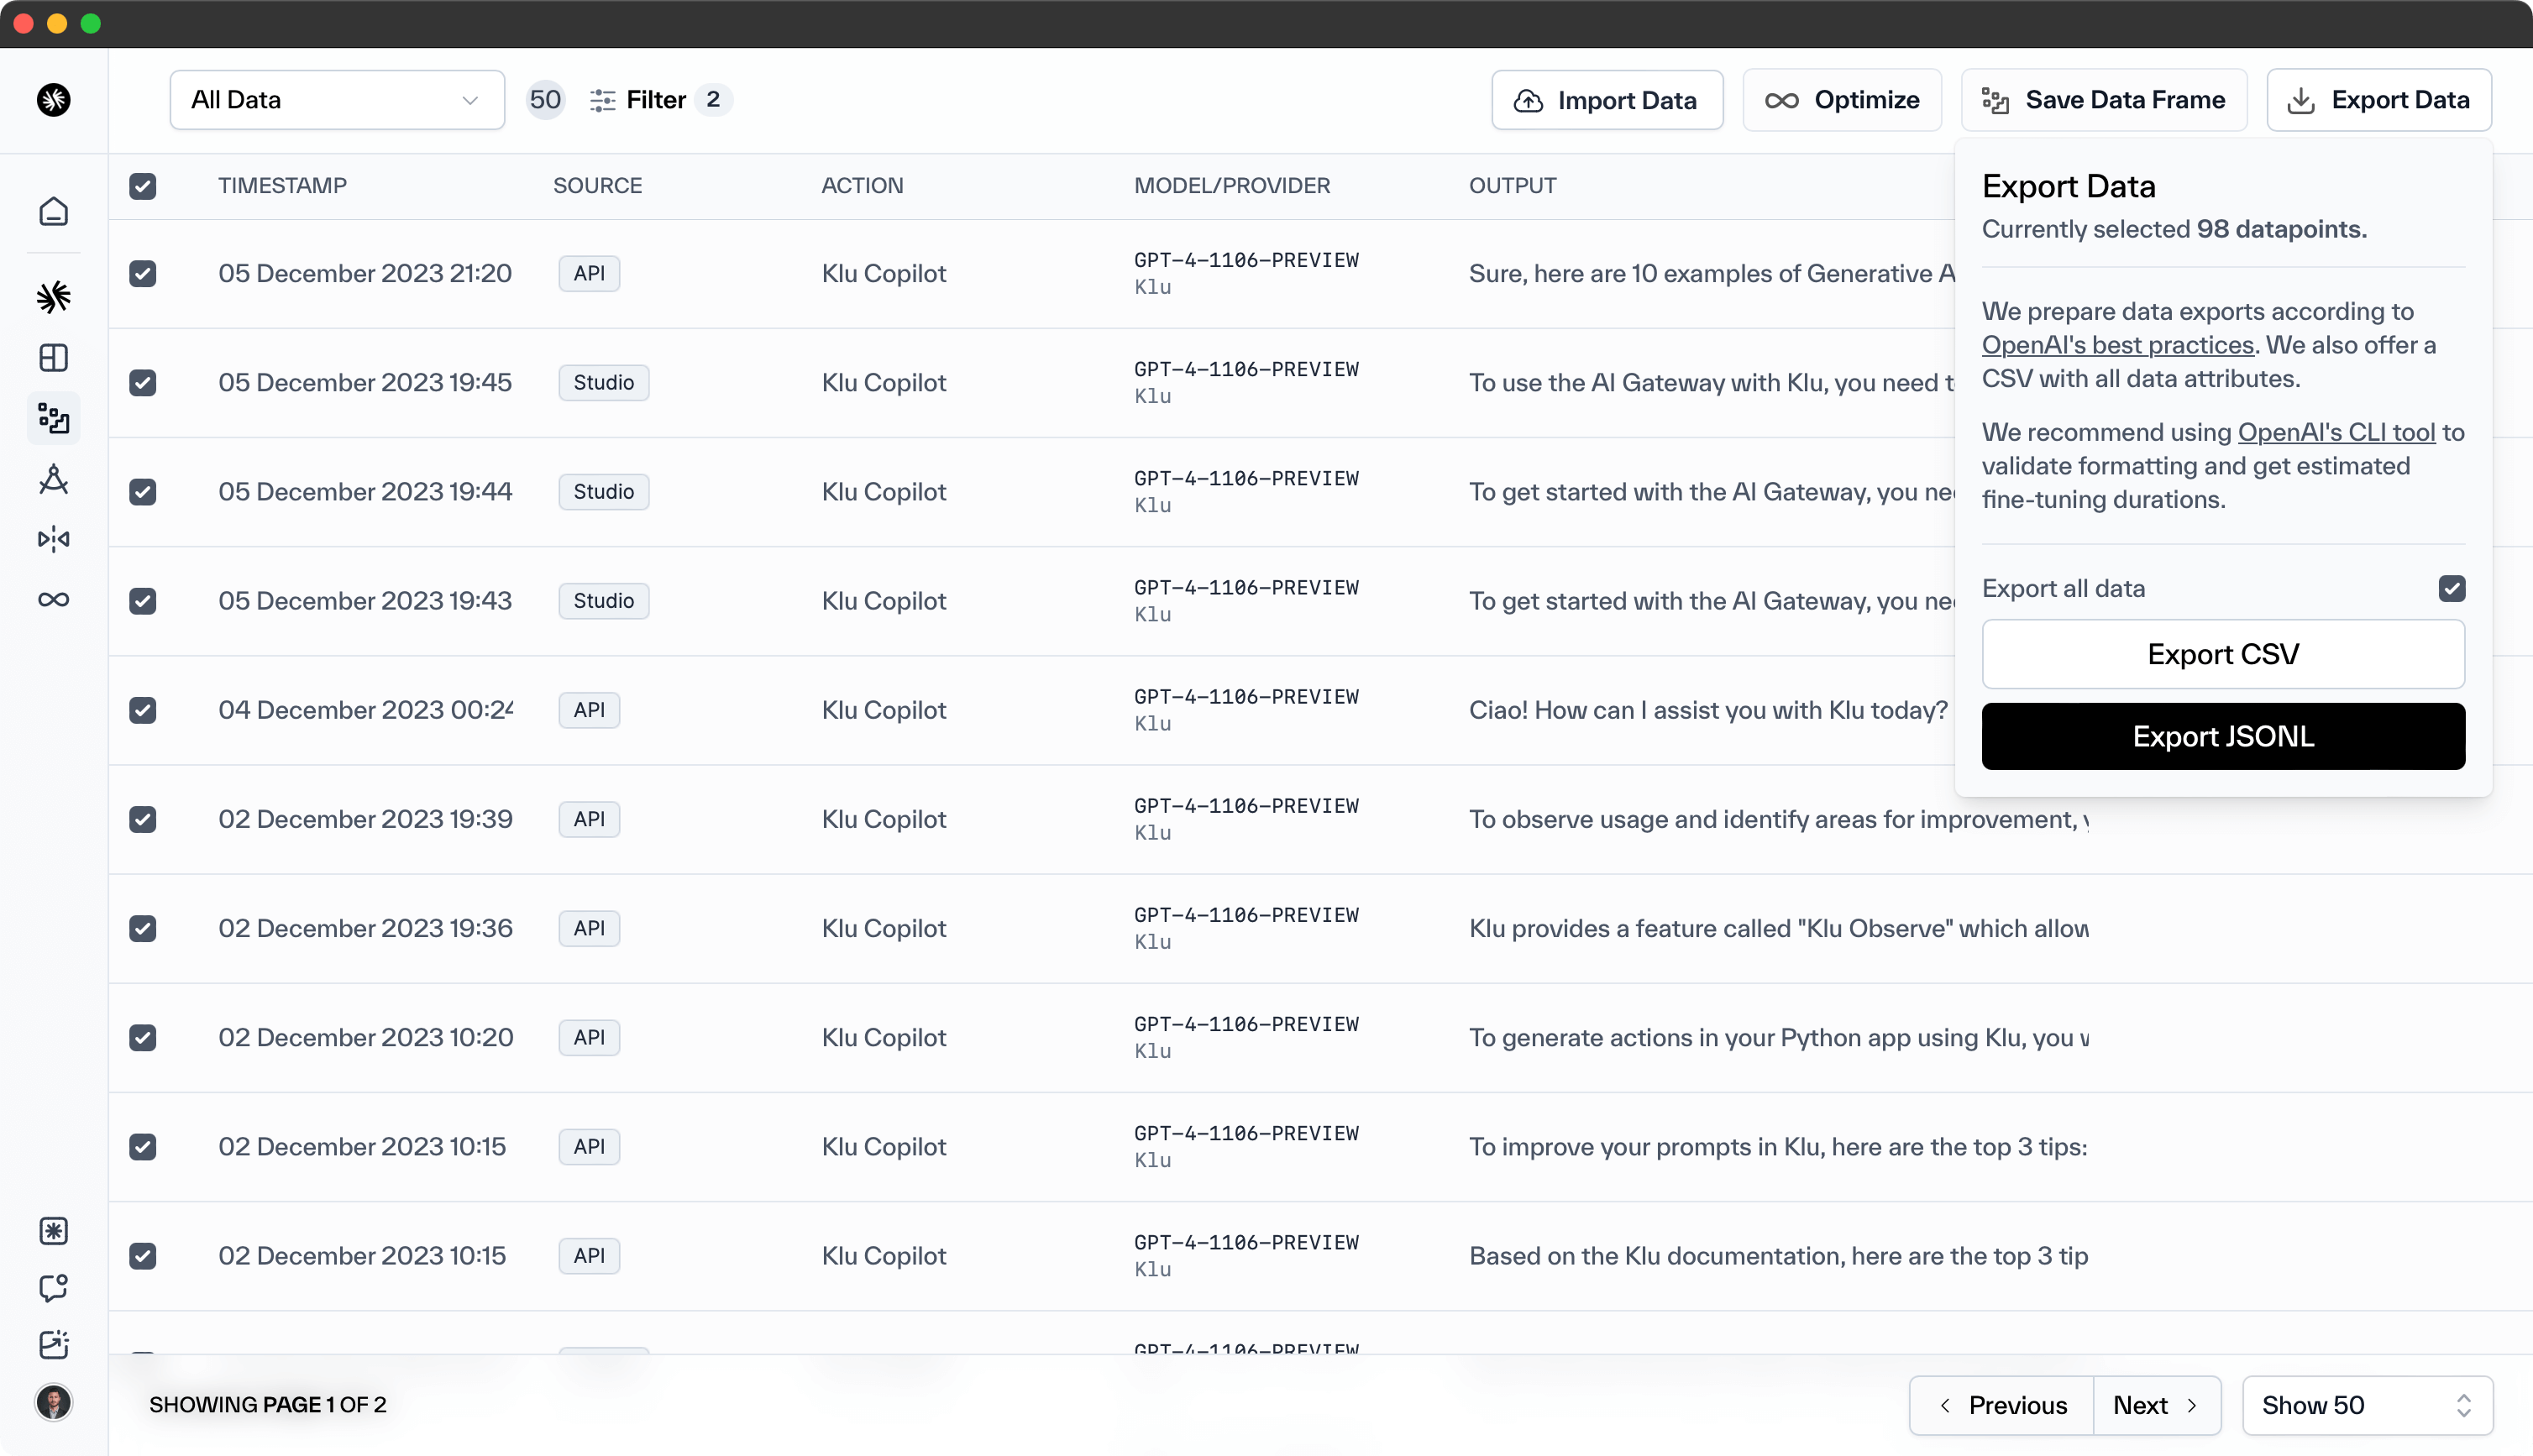Toggle the select-all header checkbox

pyautogui.click(x=143, y=186)
